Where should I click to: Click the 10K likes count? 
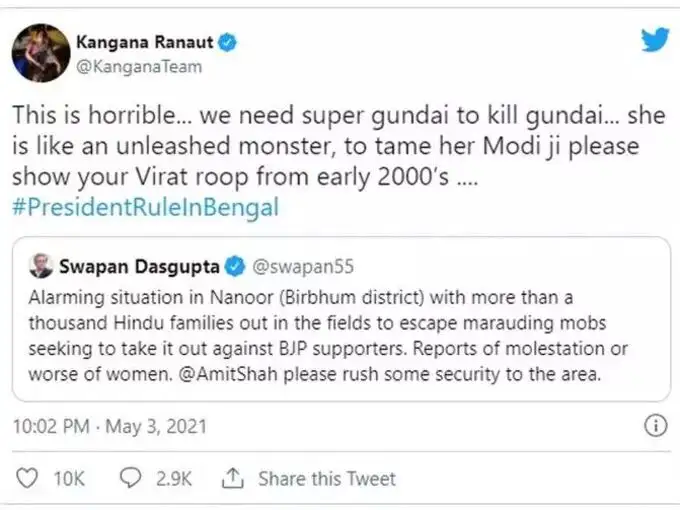(69, 479)
